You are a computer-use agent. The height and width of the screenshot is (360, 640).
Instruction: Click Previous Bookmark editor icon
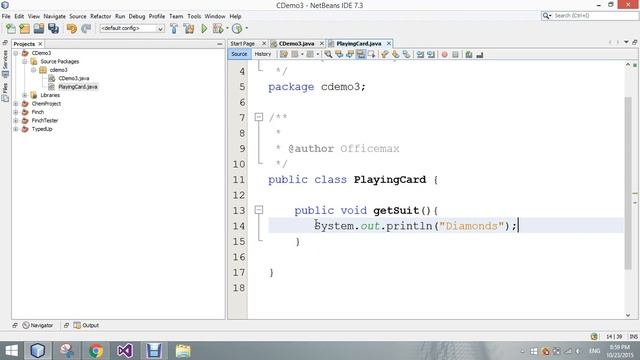pyautogui.click(x=384, y=54)
